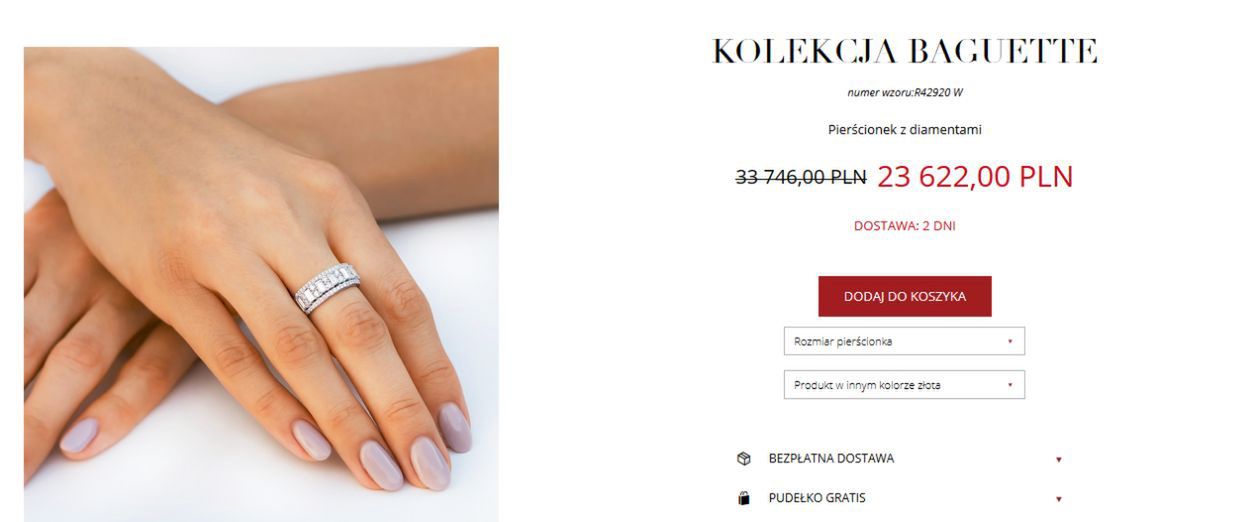Click the red discounted price 23 622,00 PLN
Screen dimensions: 1250x522
pyautogui.click(x=975, y=177)
